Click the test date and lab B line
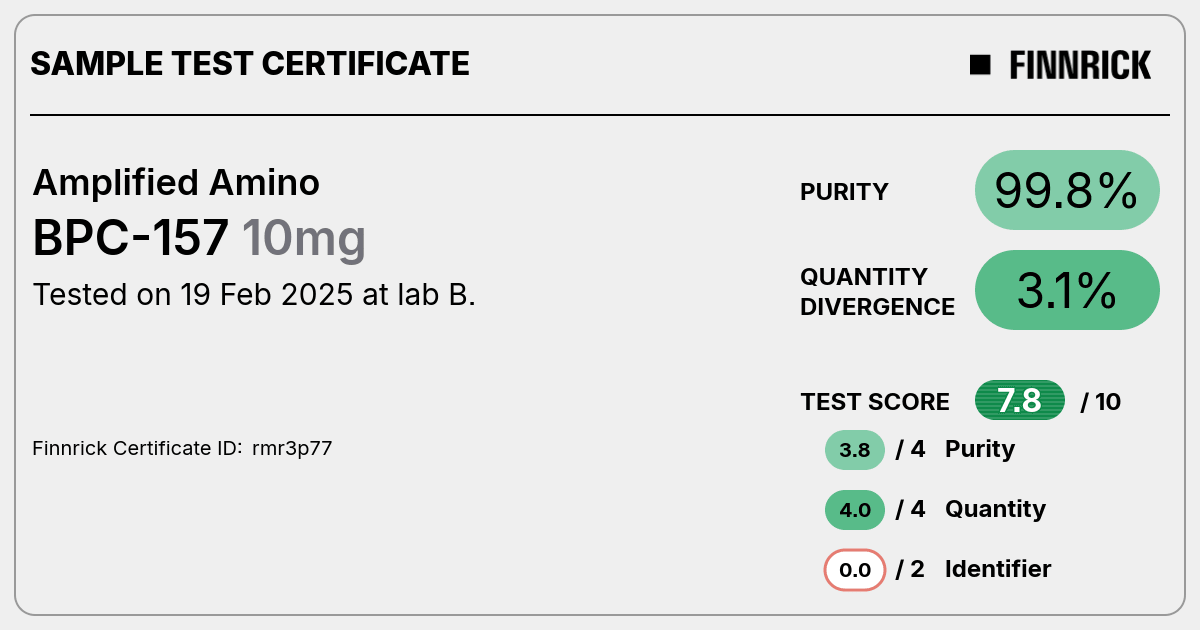Viewport: 1200px width, 630px height. coord(254,295)
